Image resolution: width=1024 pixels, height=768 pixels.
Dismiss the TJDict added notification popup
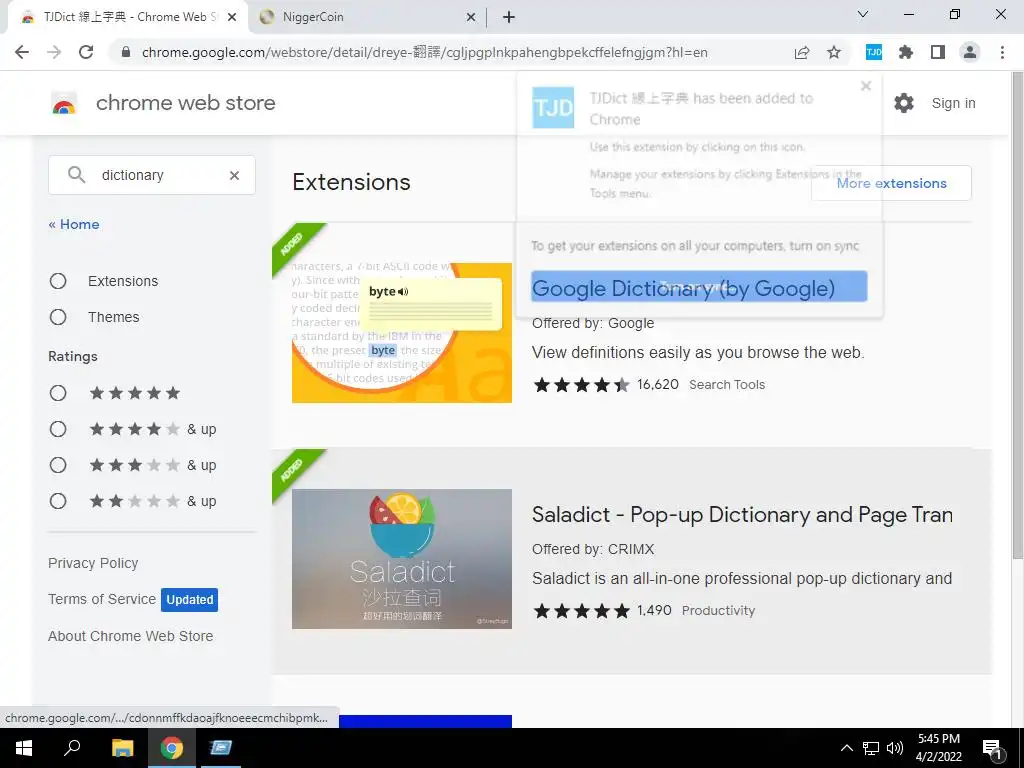[x=866, y=86]
